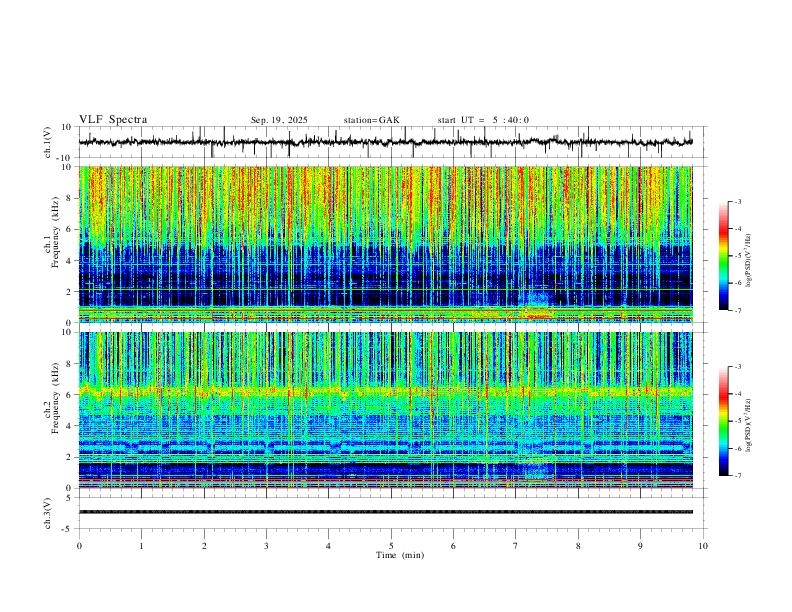The image size is (792, 612).
Task: Click the time axis tick label '0'
Action: (79, 546)
